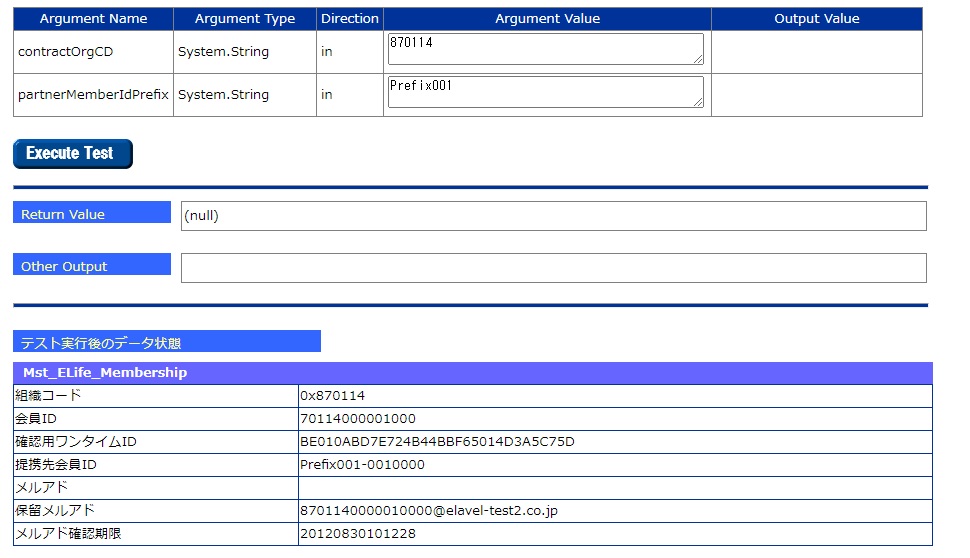Select the partnerMemberIdPrefix name cell
The height and width of the screenshot is (558, 970).
(x=93, y=95)
